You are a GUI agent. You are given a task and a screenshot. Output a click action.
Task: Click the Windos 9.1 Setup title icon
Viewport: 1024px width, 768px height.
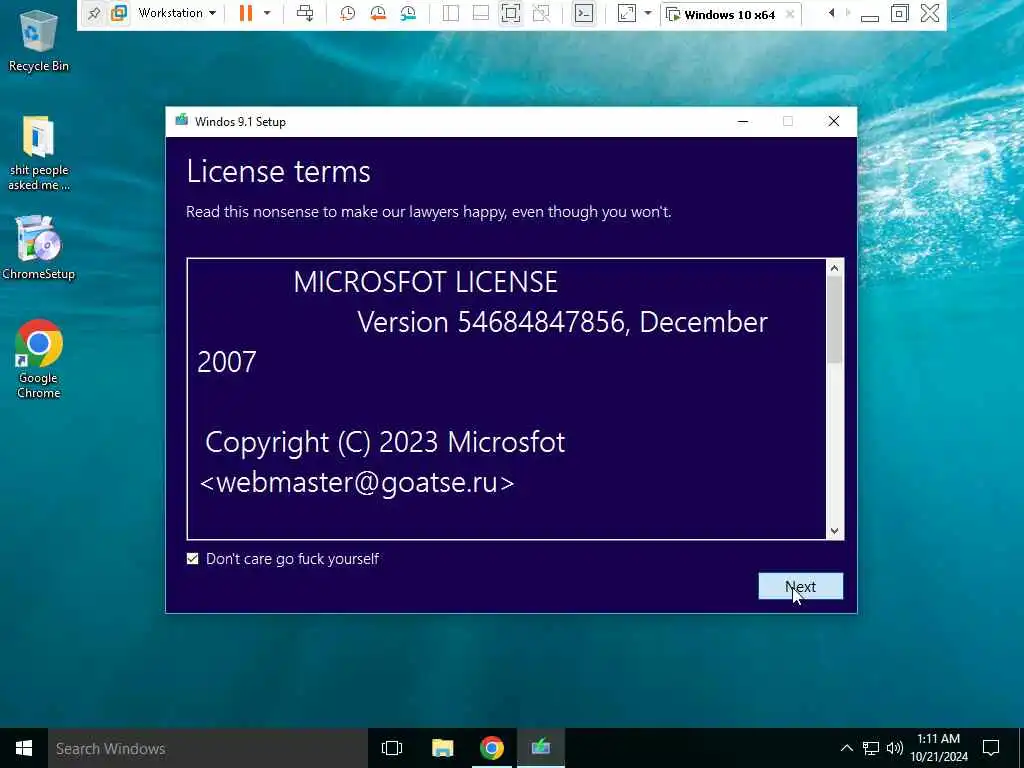[182, 121]
